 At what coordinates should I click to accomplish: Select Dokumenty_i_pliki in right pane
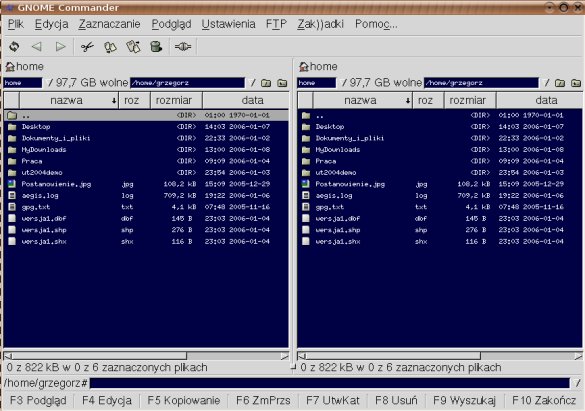point(439,138)
